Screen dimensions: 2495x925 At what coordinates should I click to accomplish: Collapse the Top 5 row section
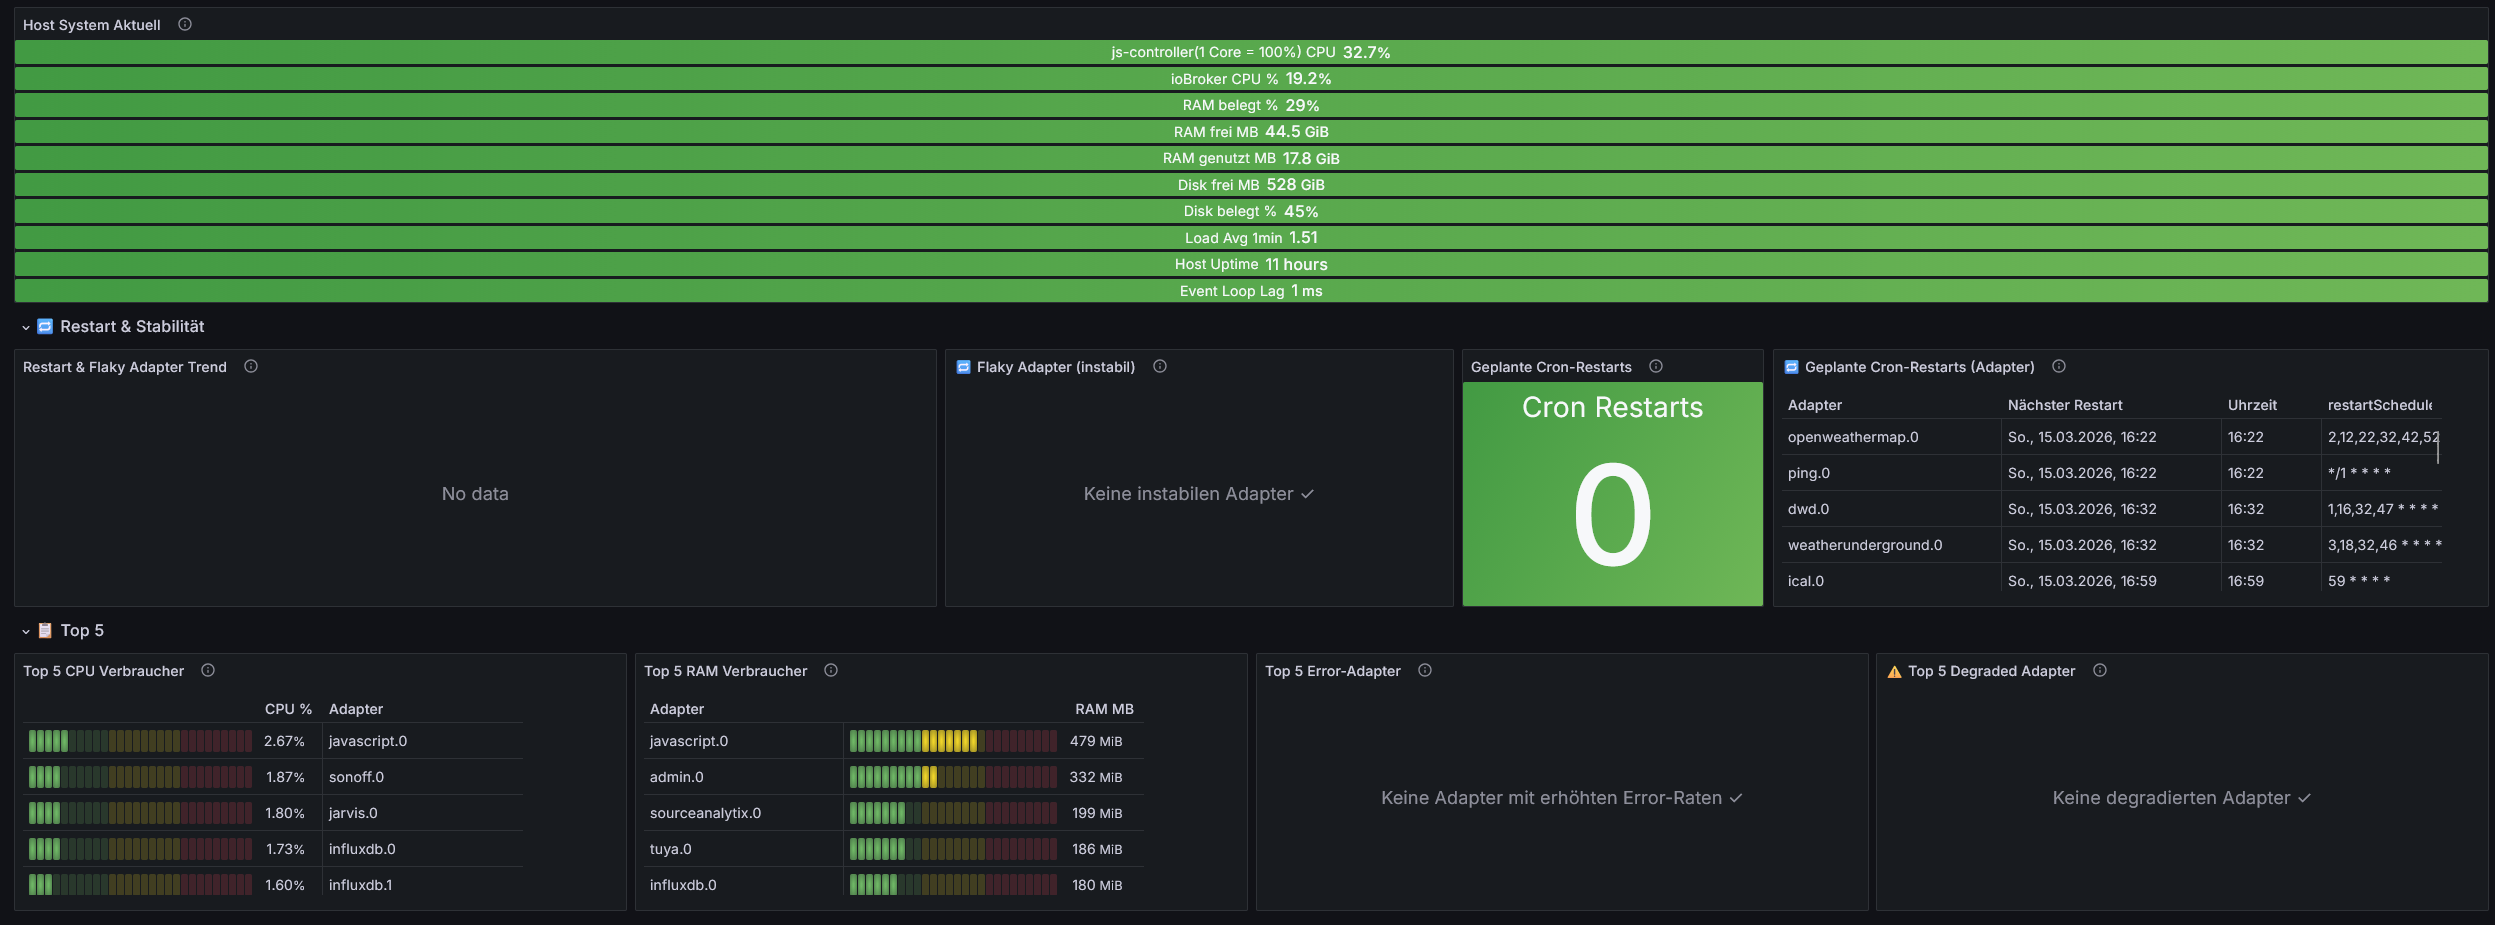pos(26,632)
